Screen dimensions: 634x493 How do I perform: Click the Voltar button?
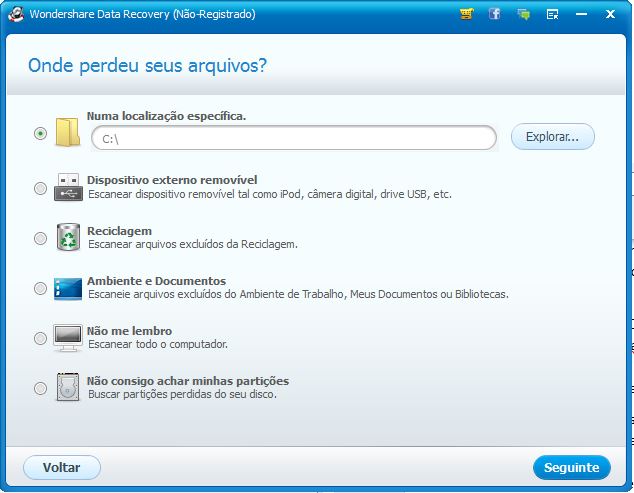tap(62, 467)
